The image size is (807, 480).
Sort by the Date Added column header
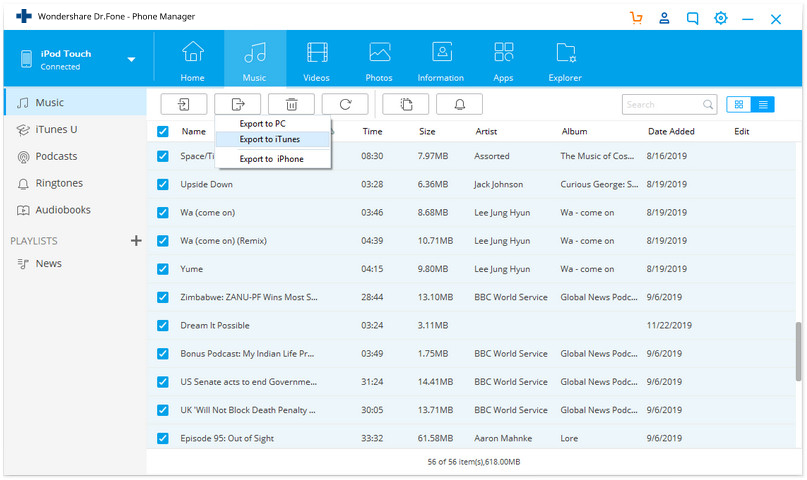coord(671,132)
